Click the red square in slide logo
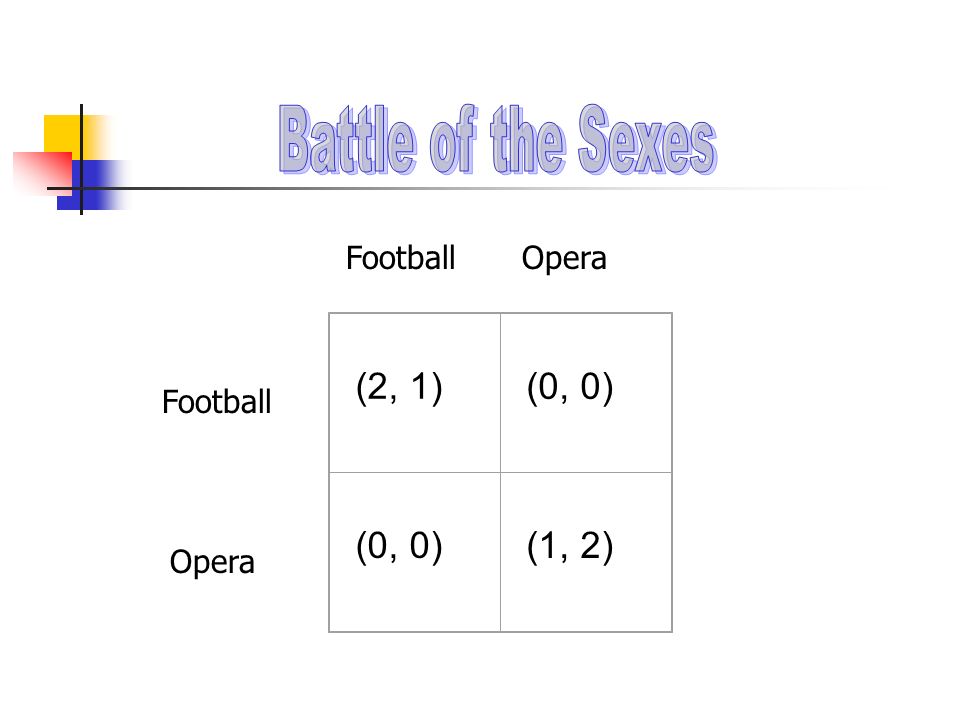Viewport: 960px width, 720px height. coord(44,174)
